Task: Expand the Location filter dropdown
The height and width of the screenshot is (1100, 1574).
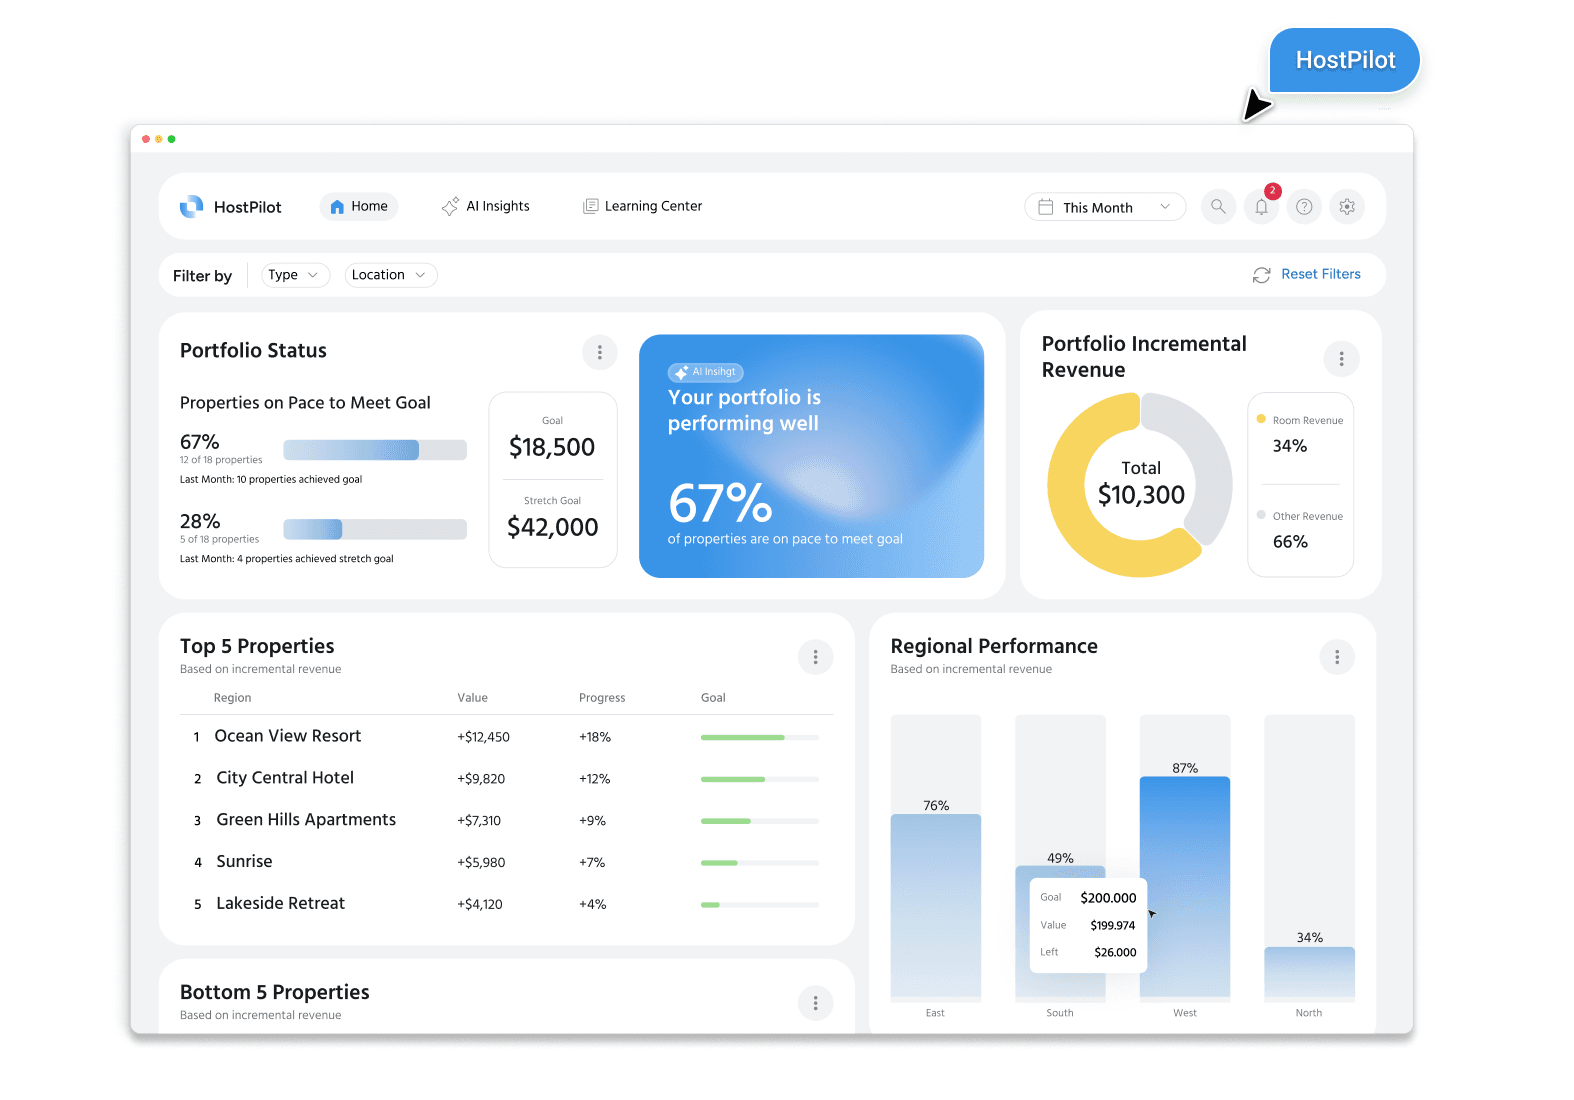Action: (391, 275)
